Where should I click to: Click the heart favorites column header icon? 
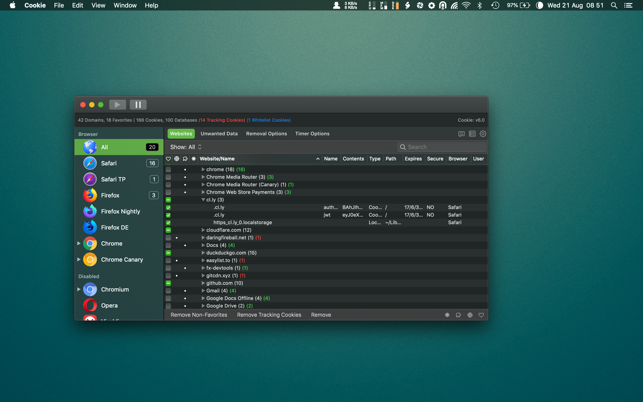coord(168,159)
